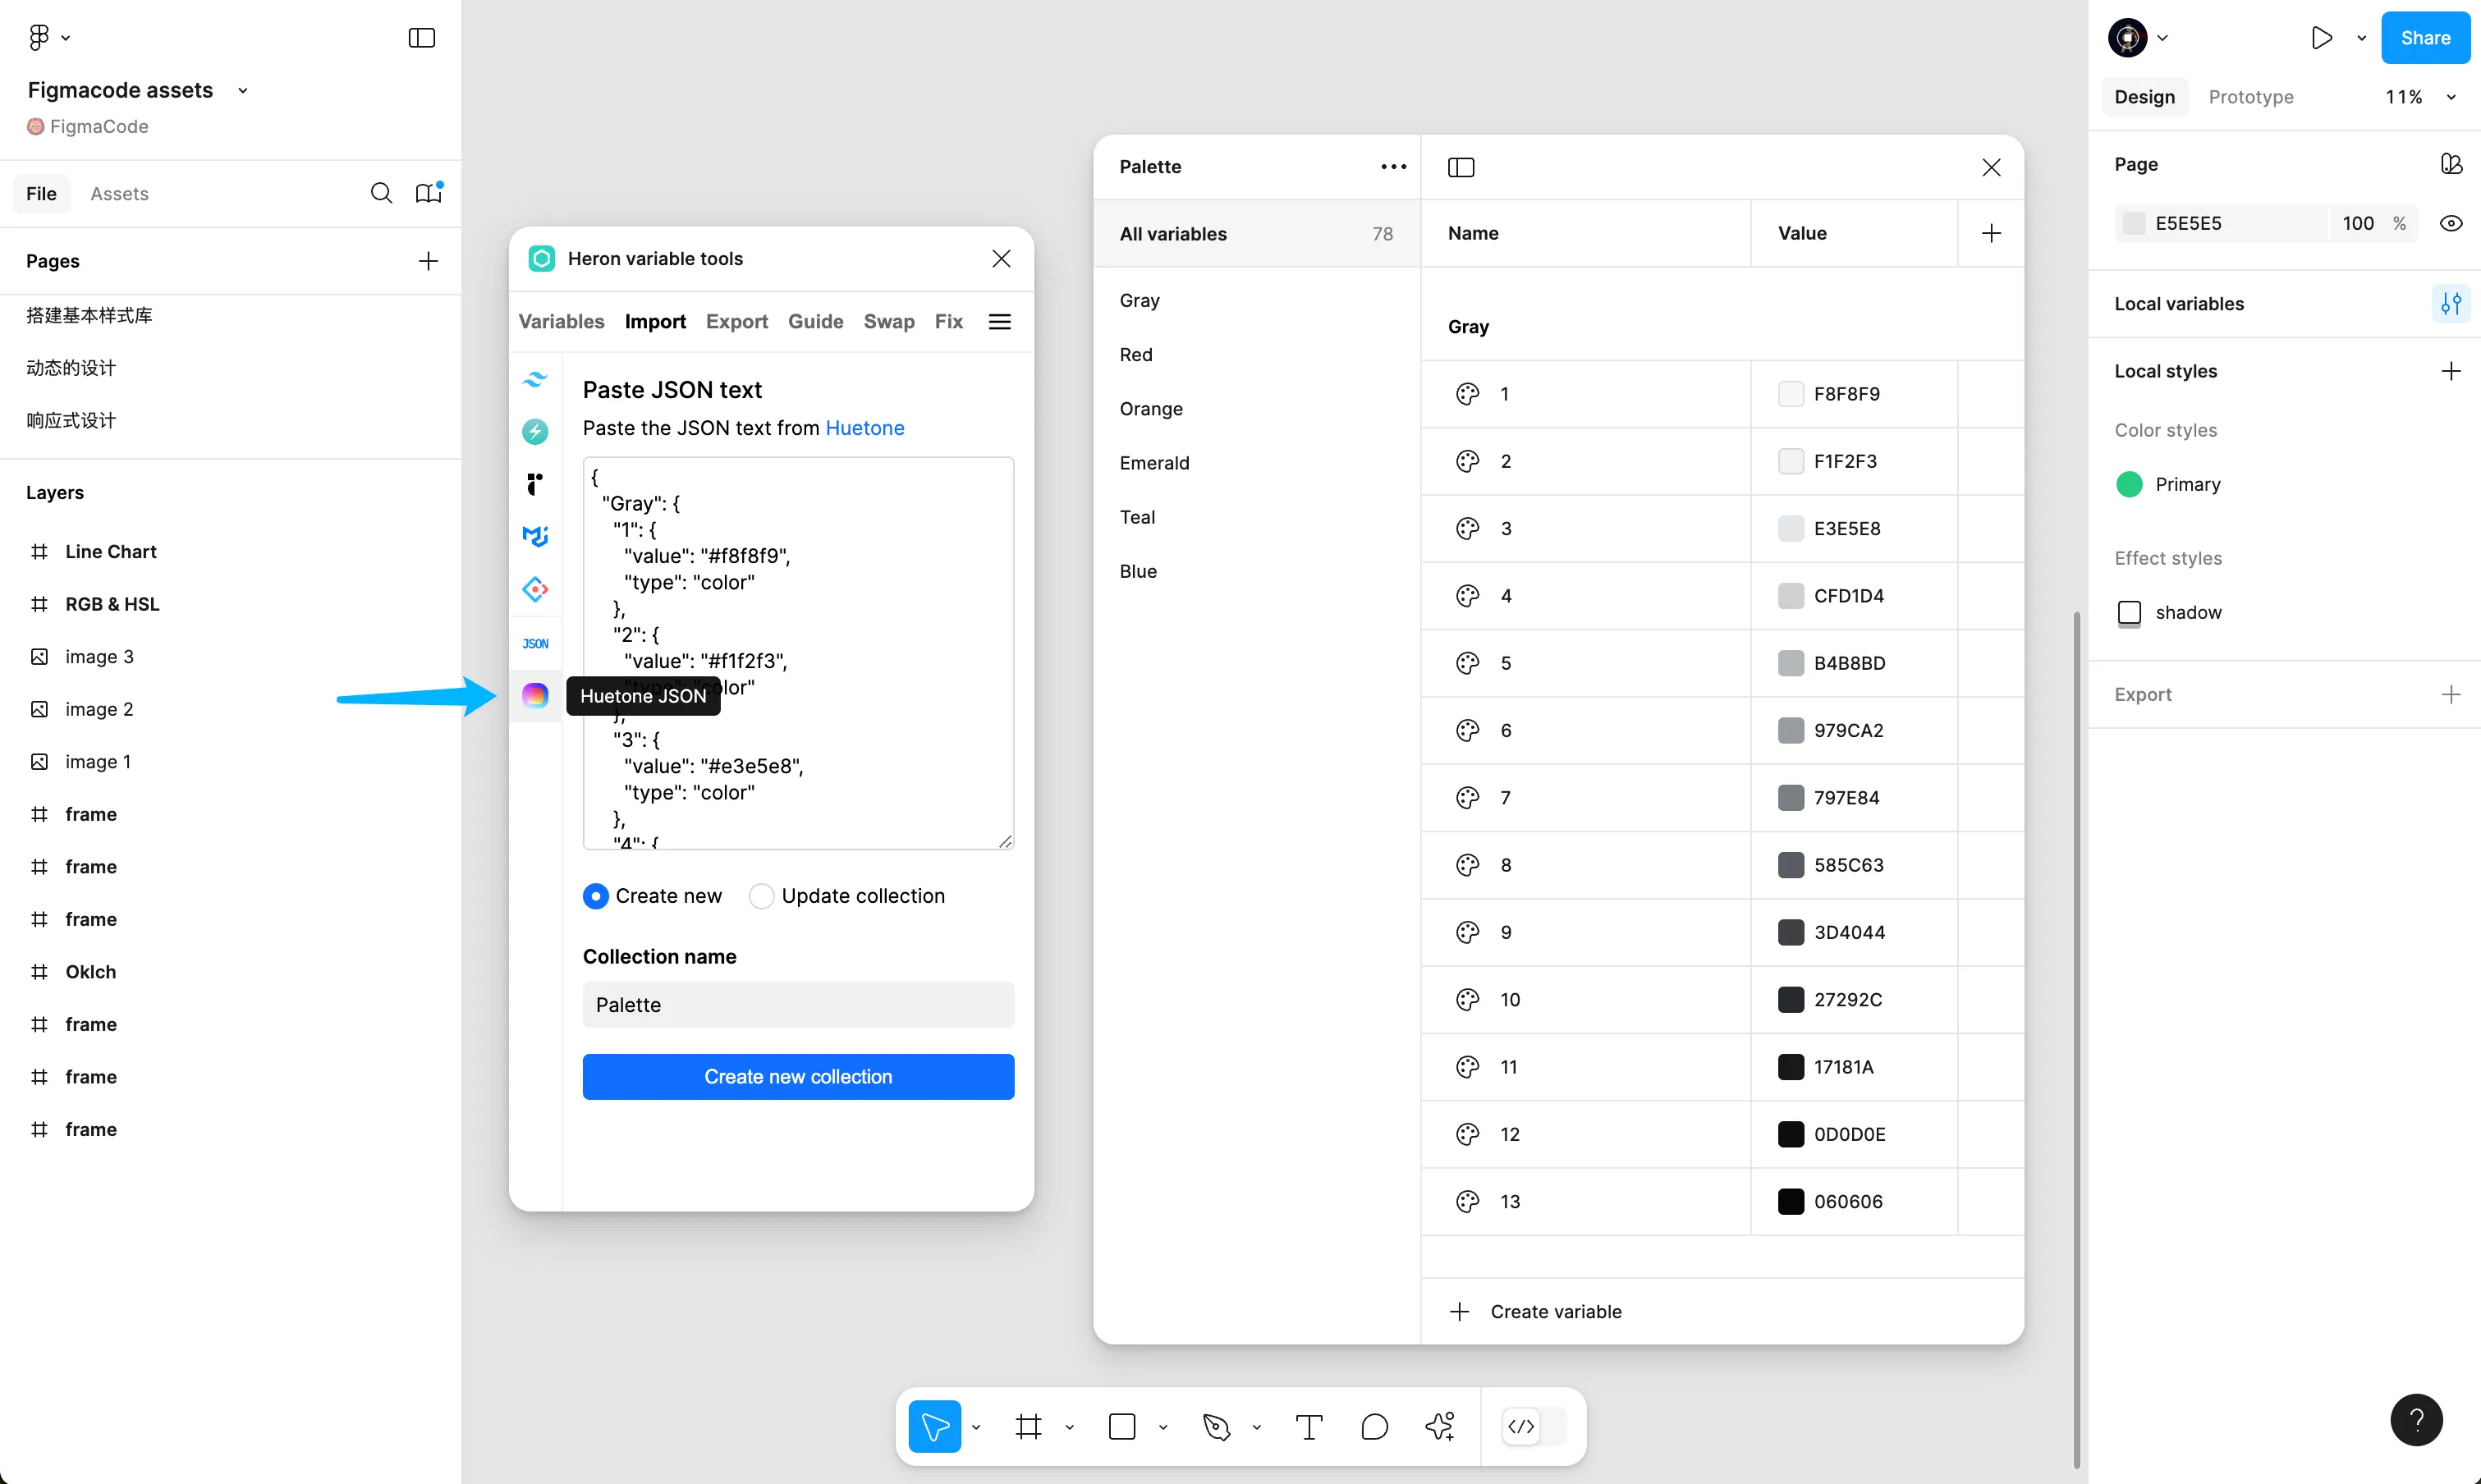Select the Text tool
This screenshot has width=2481, height=1484.
(x=1308, y=1427)
